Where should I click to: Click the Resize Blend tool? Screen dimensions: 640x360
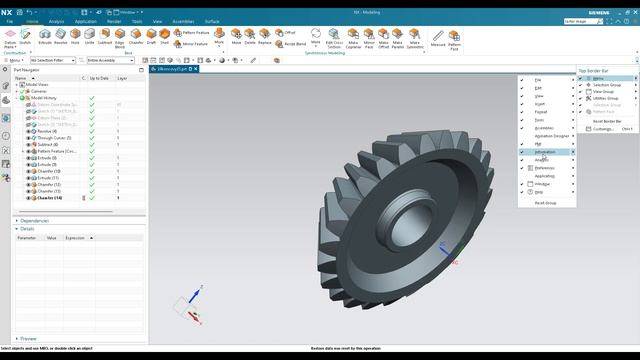290,44
